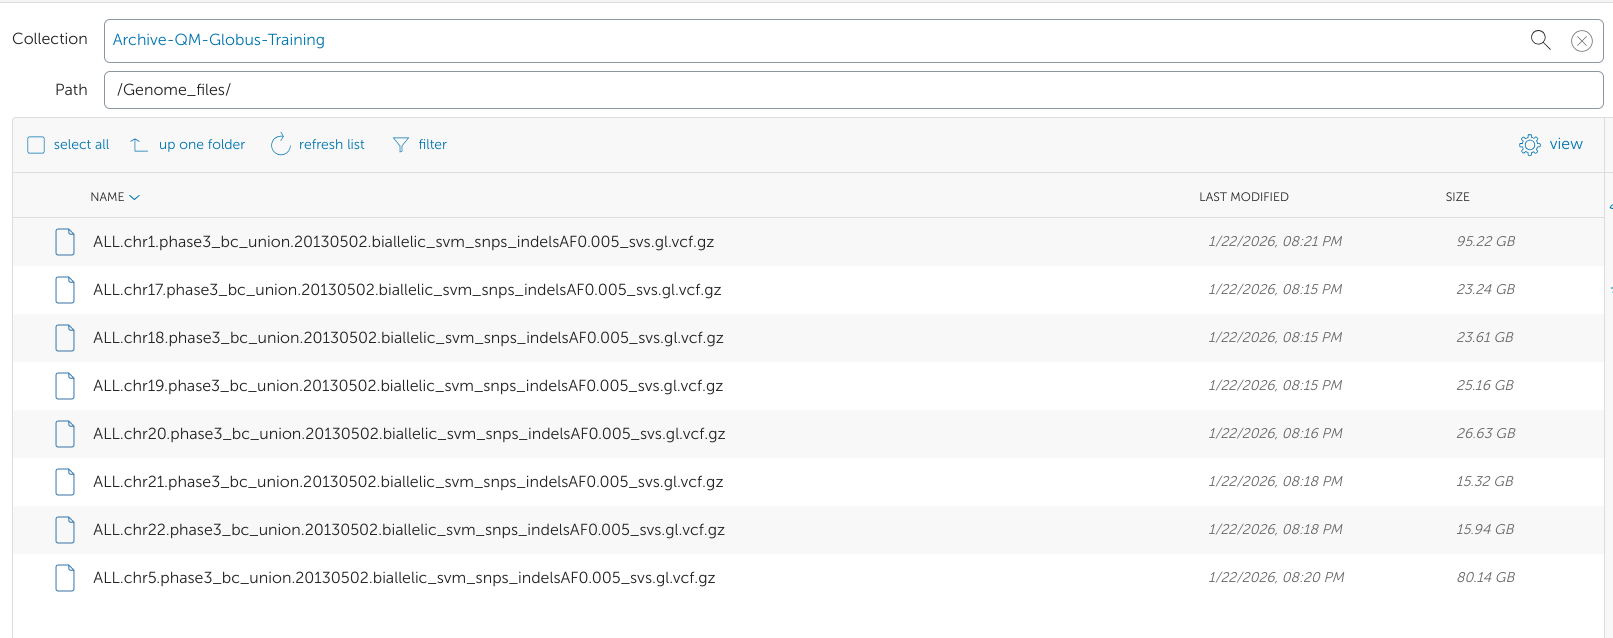The height and width of the screenshot is (638, 1613).
Task: Select the ALL.chr20 file name
Action: [409, 434]
